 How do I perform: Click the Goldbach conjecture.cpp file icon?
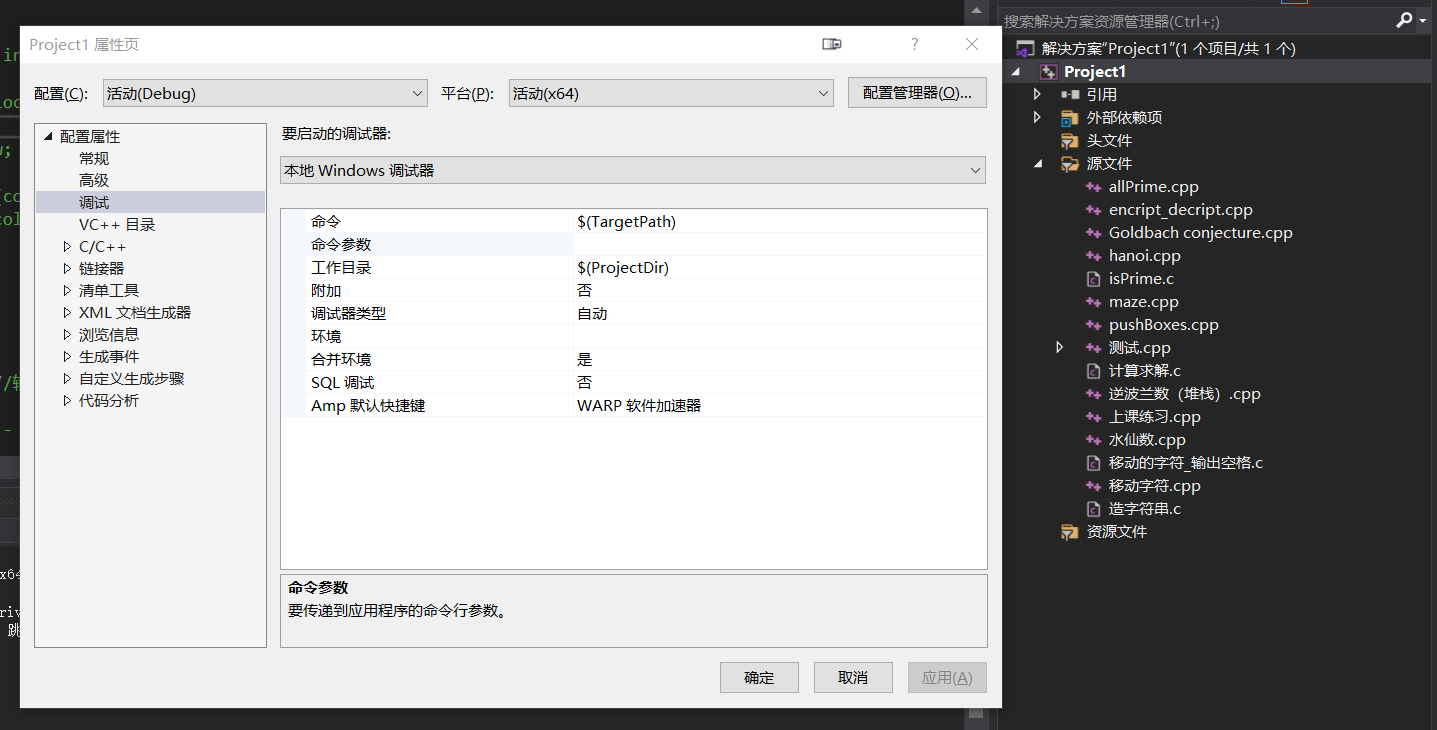(x=1093, y=233)
